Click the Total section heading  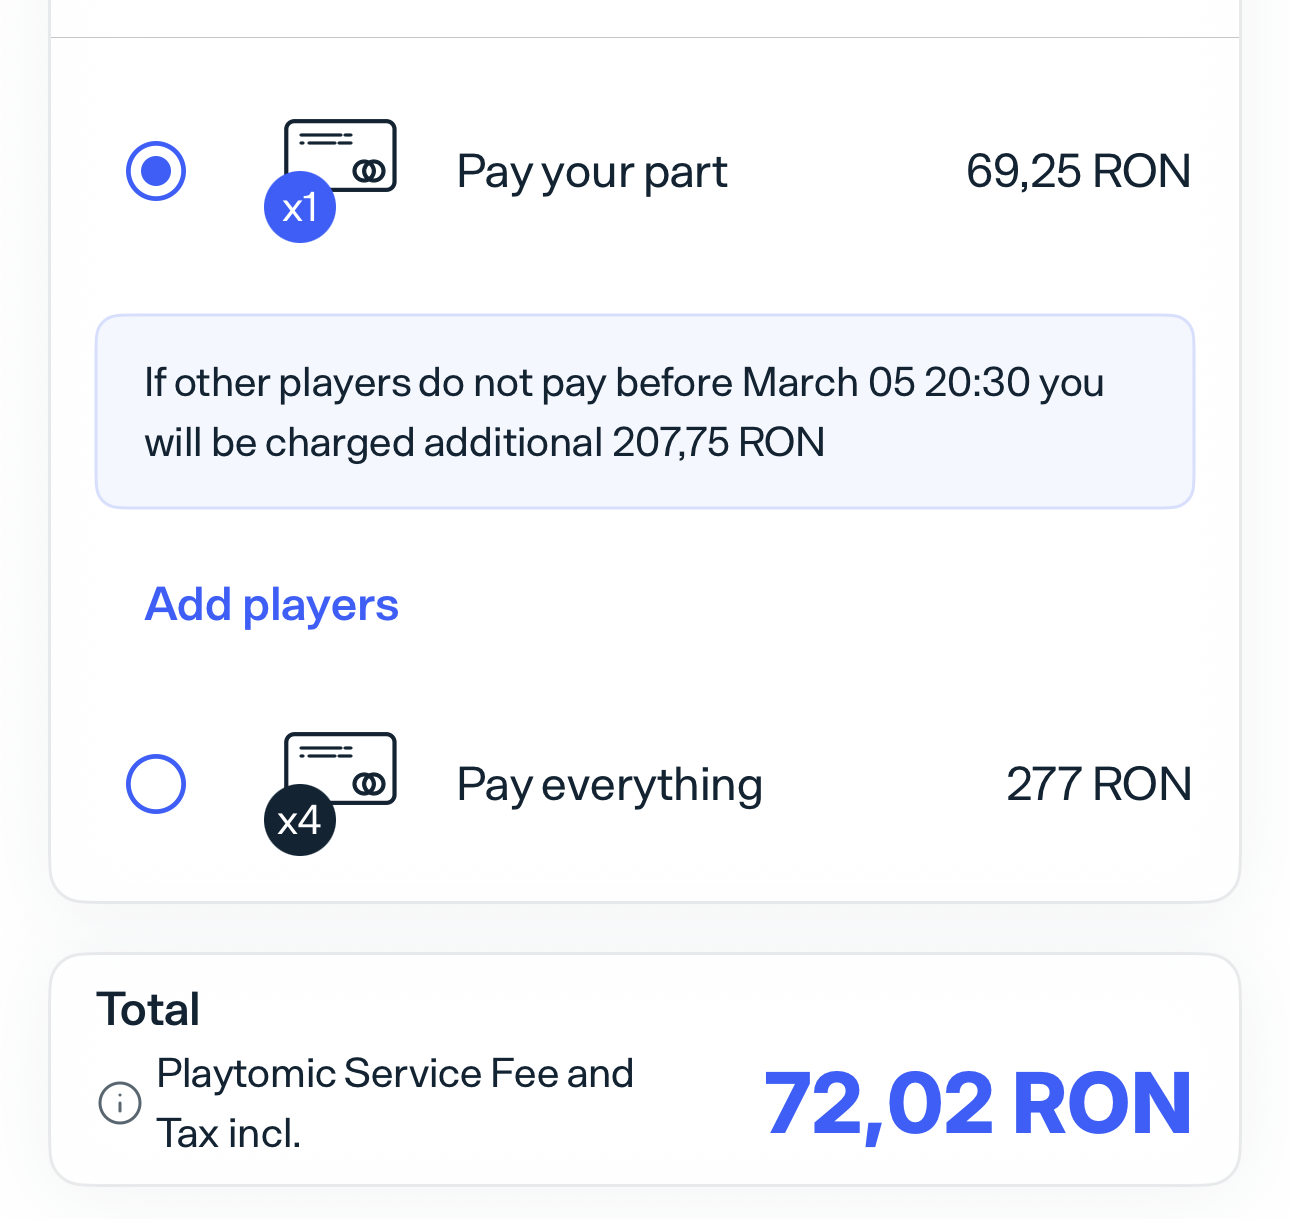pyautogui.click(x=148, y=1009)
